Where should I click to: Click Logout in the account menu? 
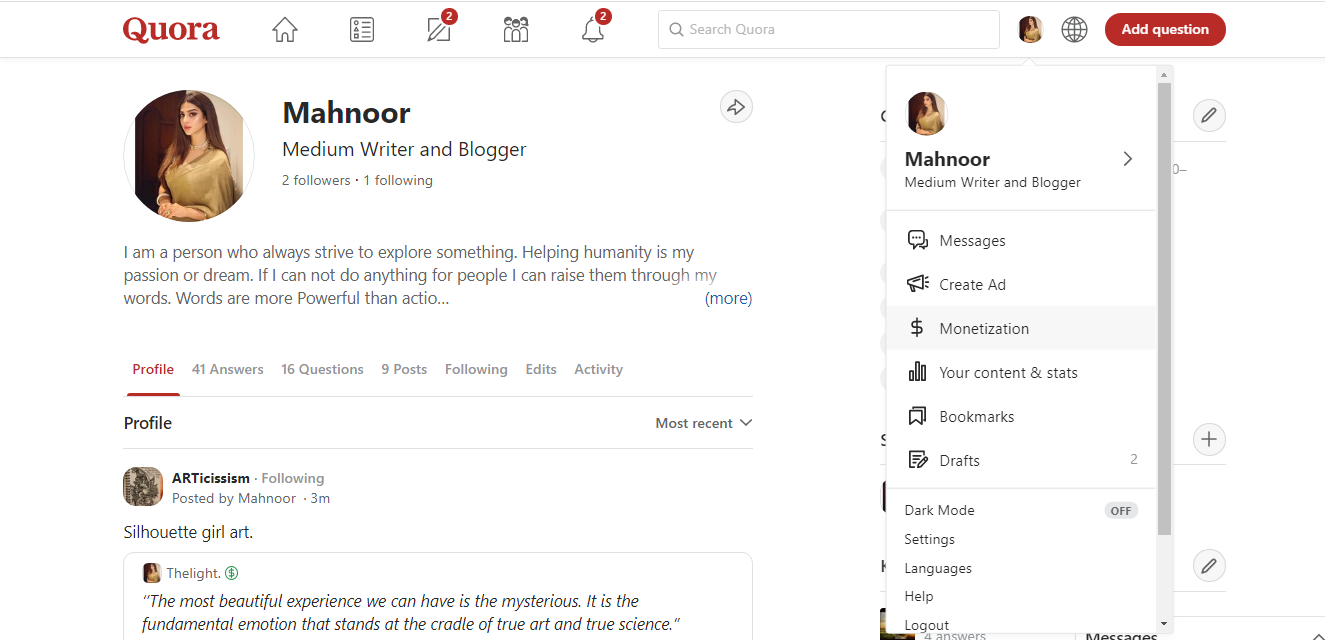point(927,625)
